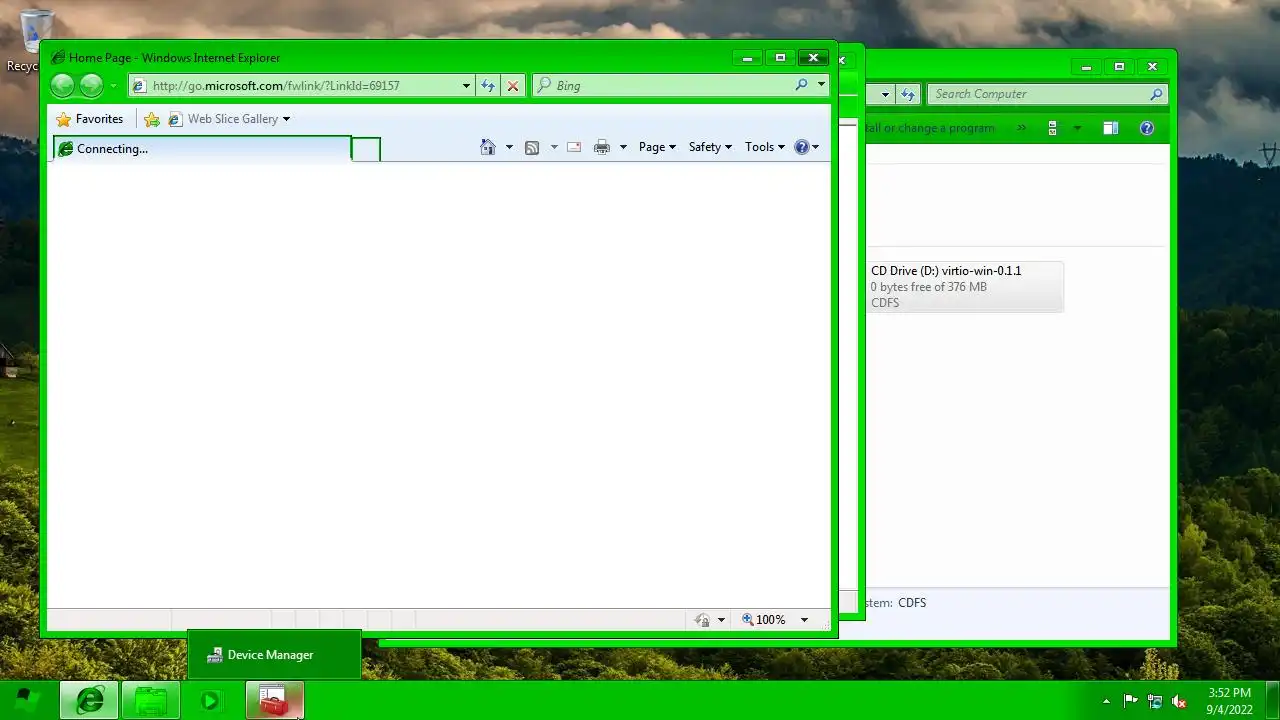Open the Safety menu
The width and height of the screenshot is (1280, 720).
[710, 147]
